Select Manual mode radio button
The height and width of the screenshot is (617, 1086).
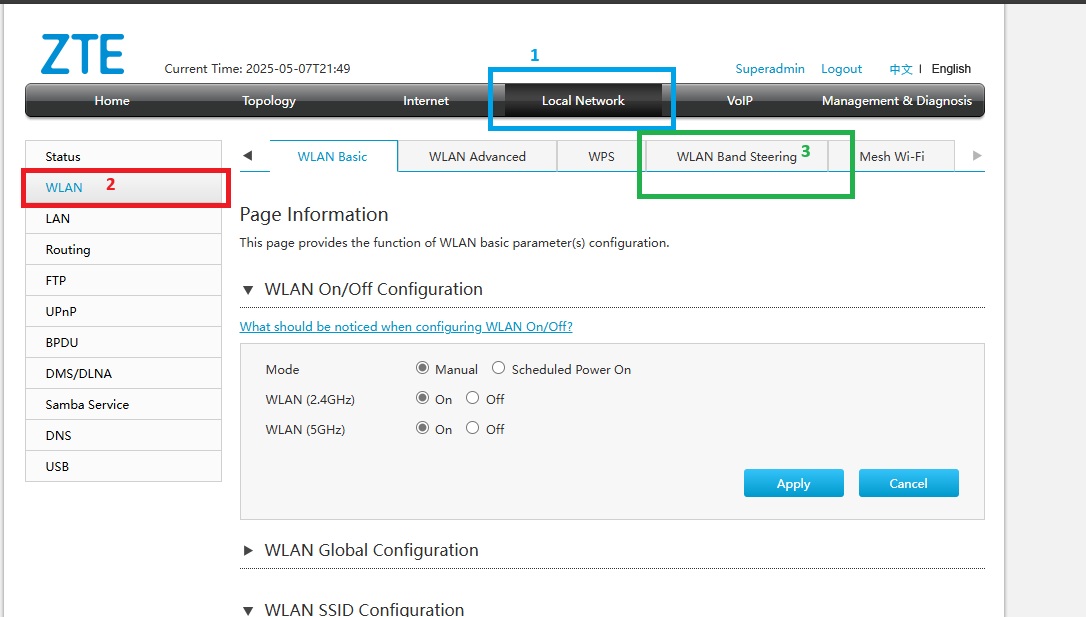click(422, 369)
